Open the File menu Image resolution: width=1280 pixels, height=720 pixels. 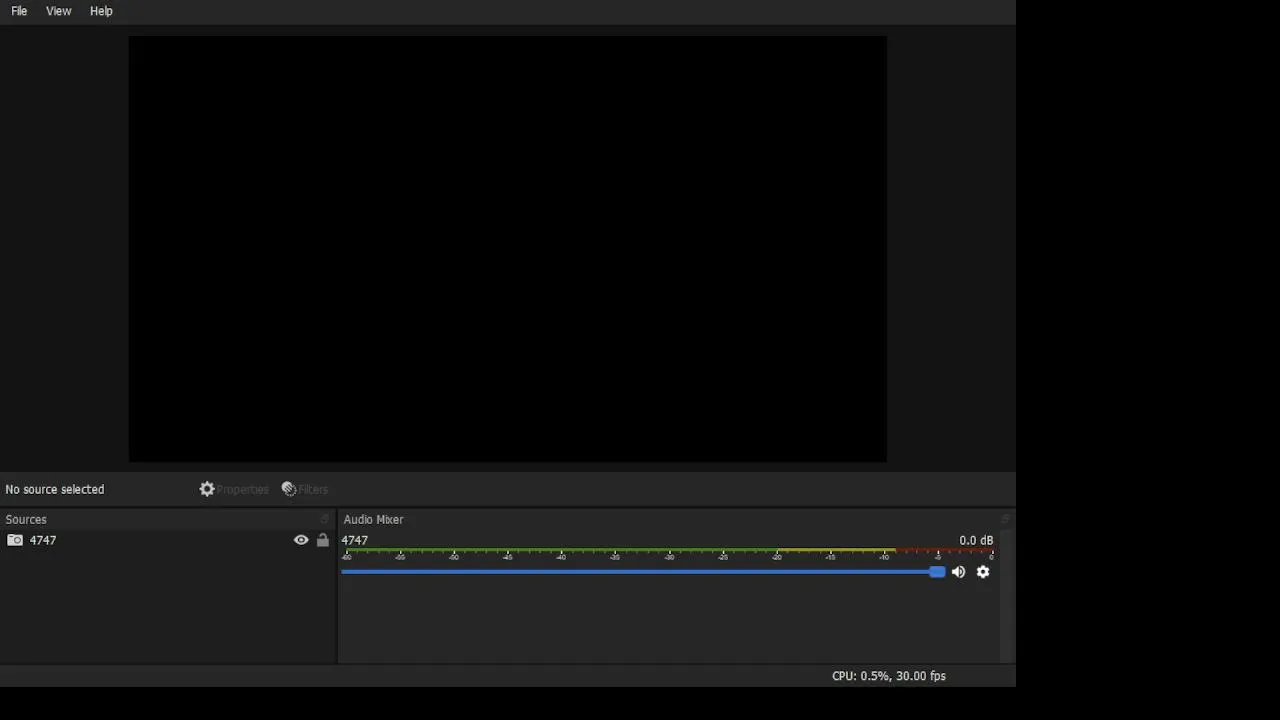(19, 11)
